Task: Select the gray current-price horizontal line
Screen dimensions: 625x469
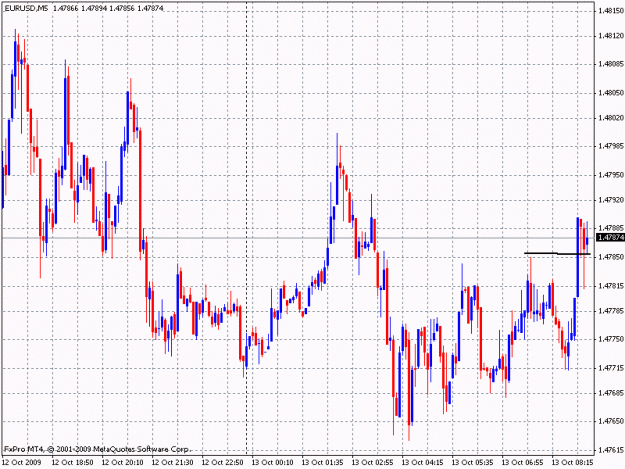Action: point(298,238)
